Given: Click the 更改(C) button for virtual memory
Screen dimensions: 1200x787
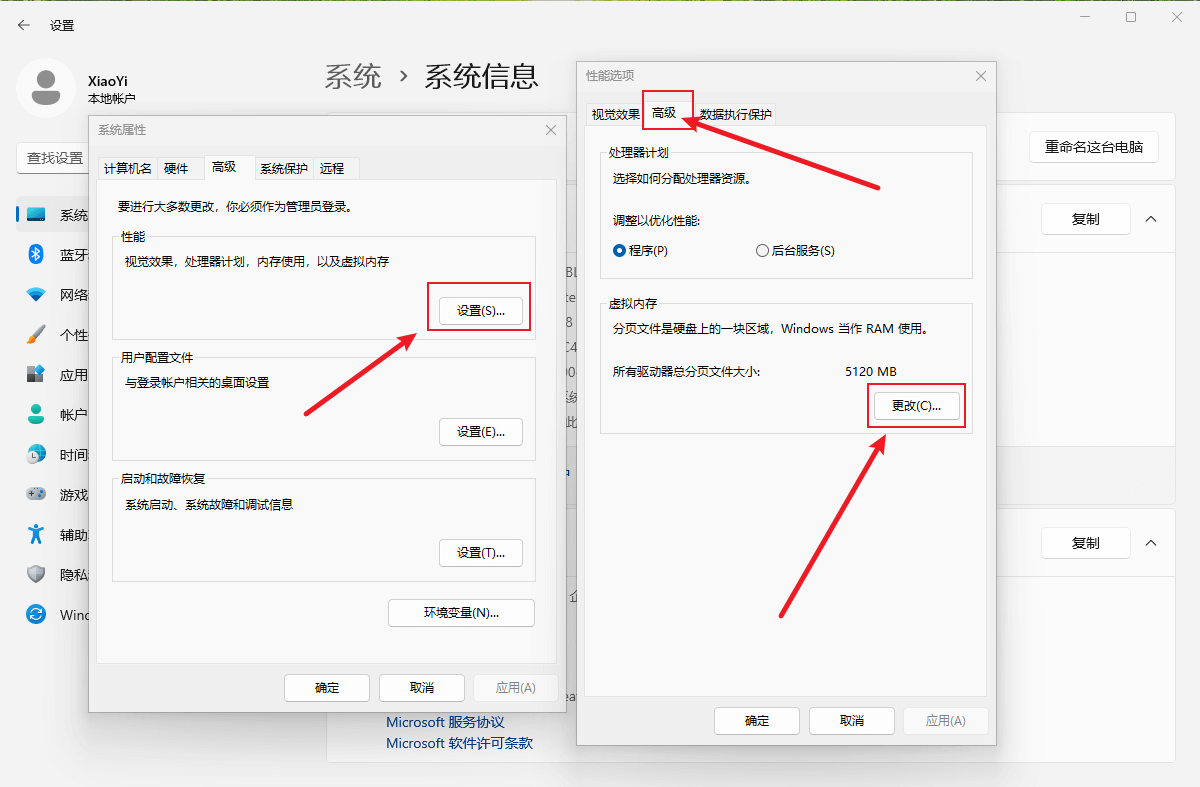Looking at the screenshot, I should [916, 405].
